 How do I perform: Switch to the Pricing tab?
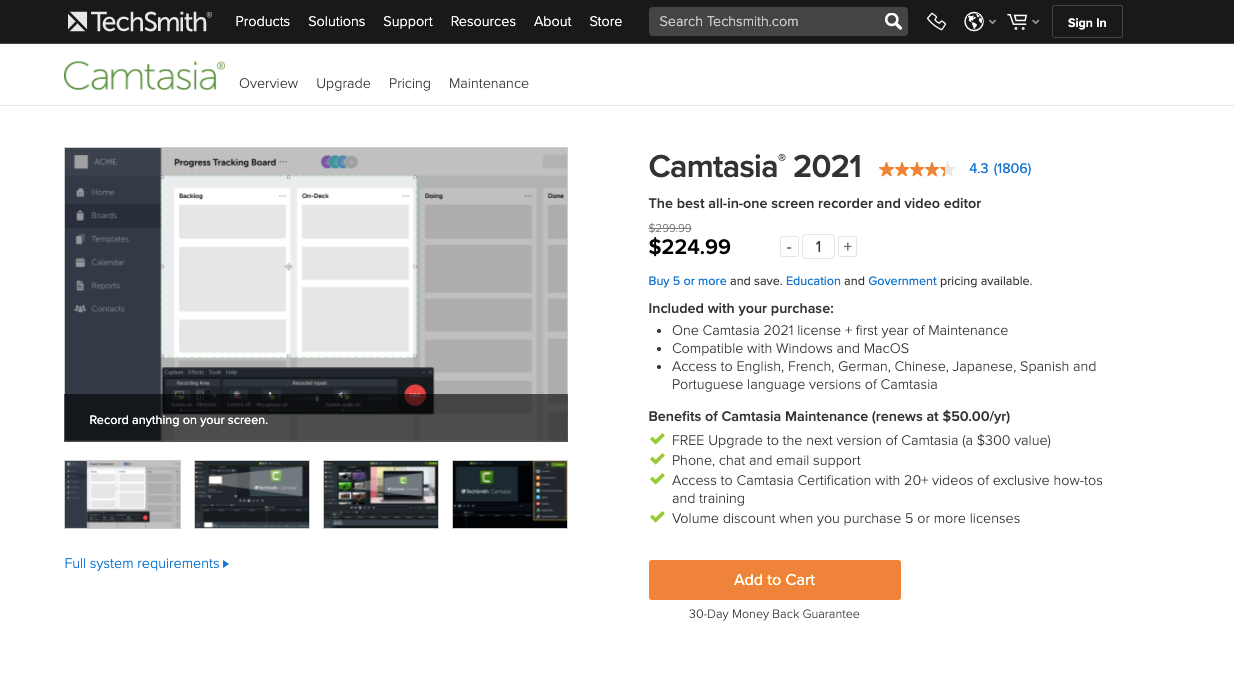point(409,84)
